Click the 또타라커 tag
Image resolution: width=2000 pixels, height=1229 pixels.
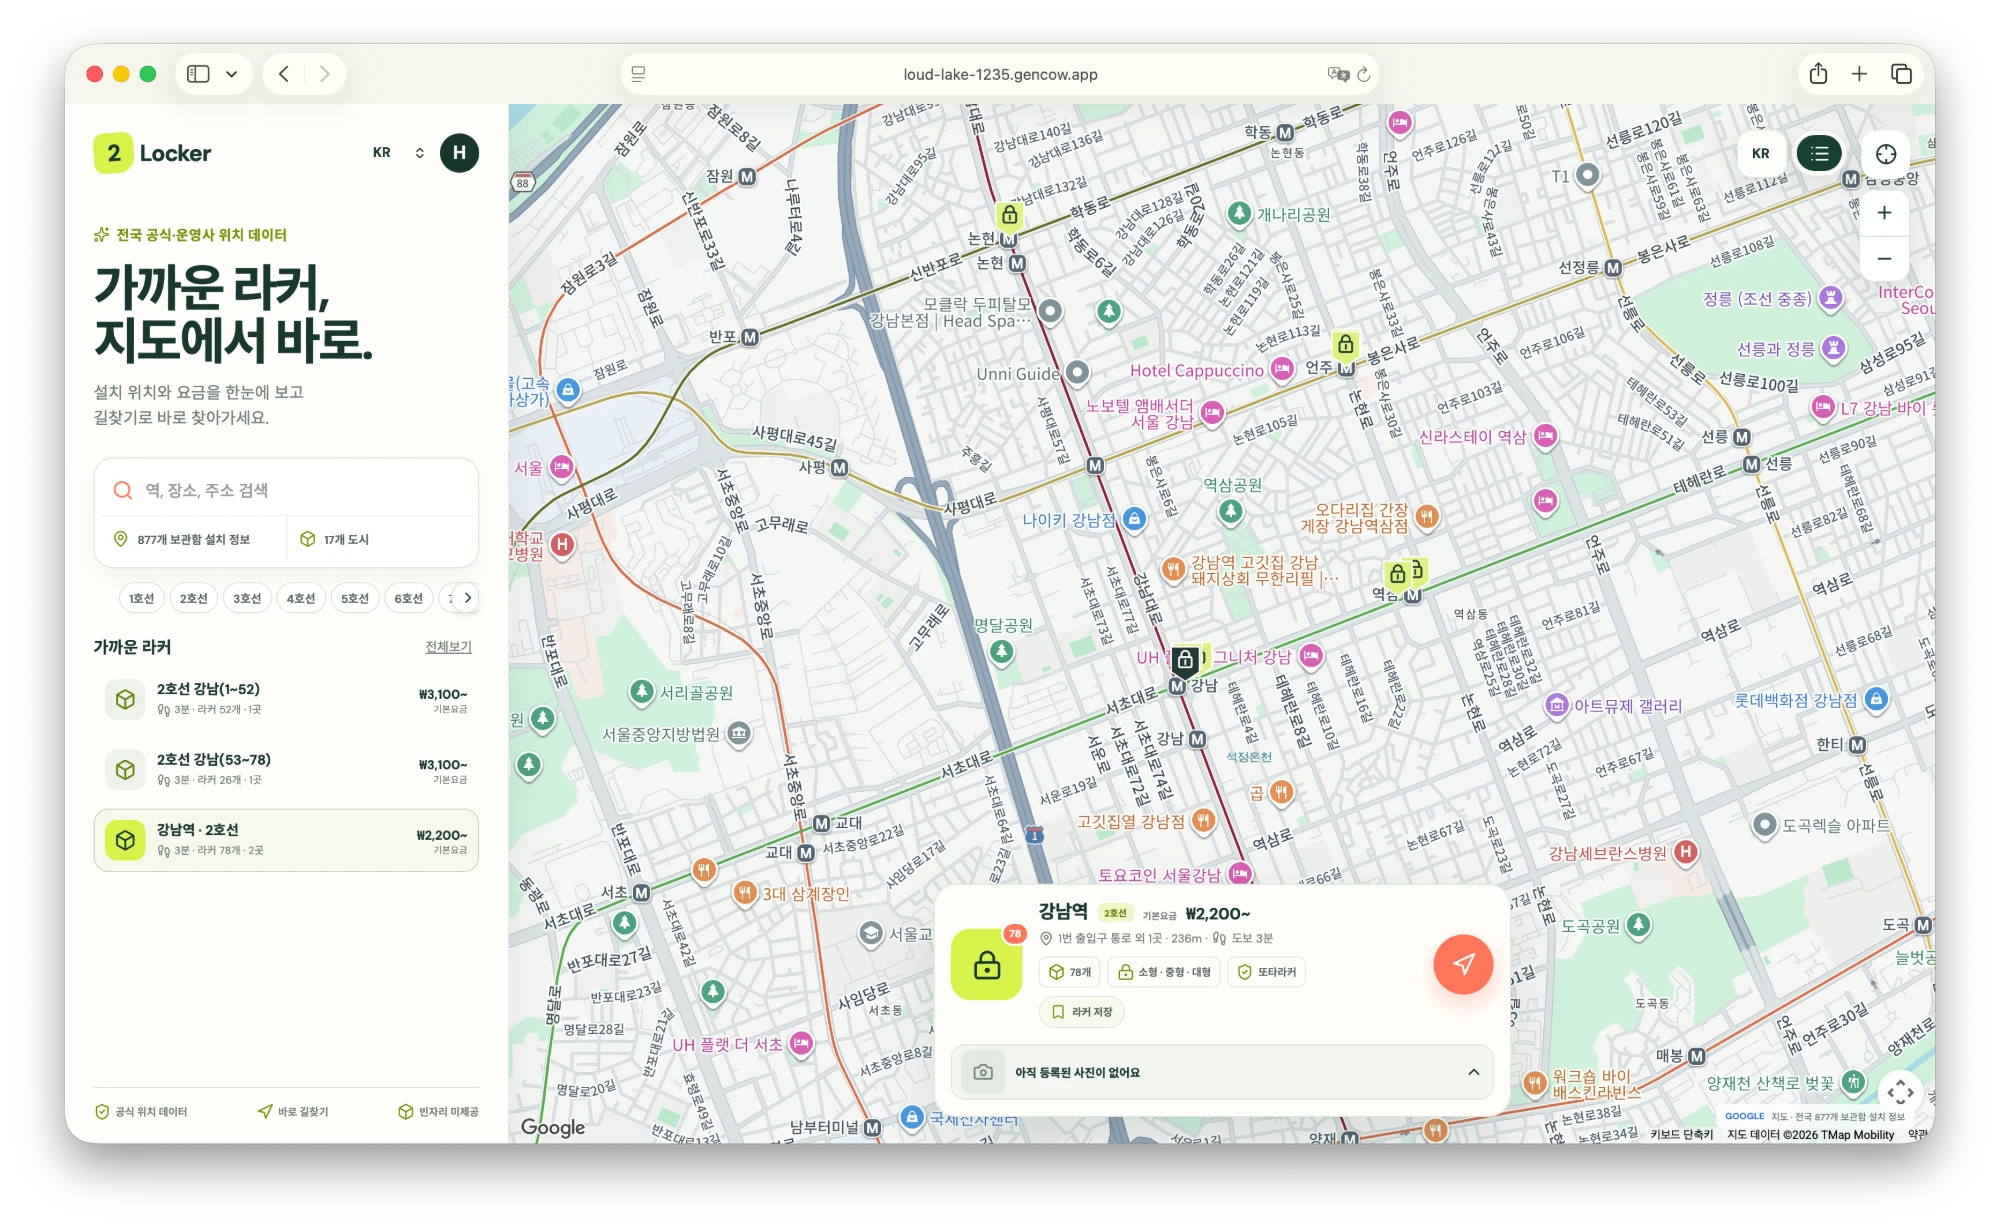point(1267,972)
